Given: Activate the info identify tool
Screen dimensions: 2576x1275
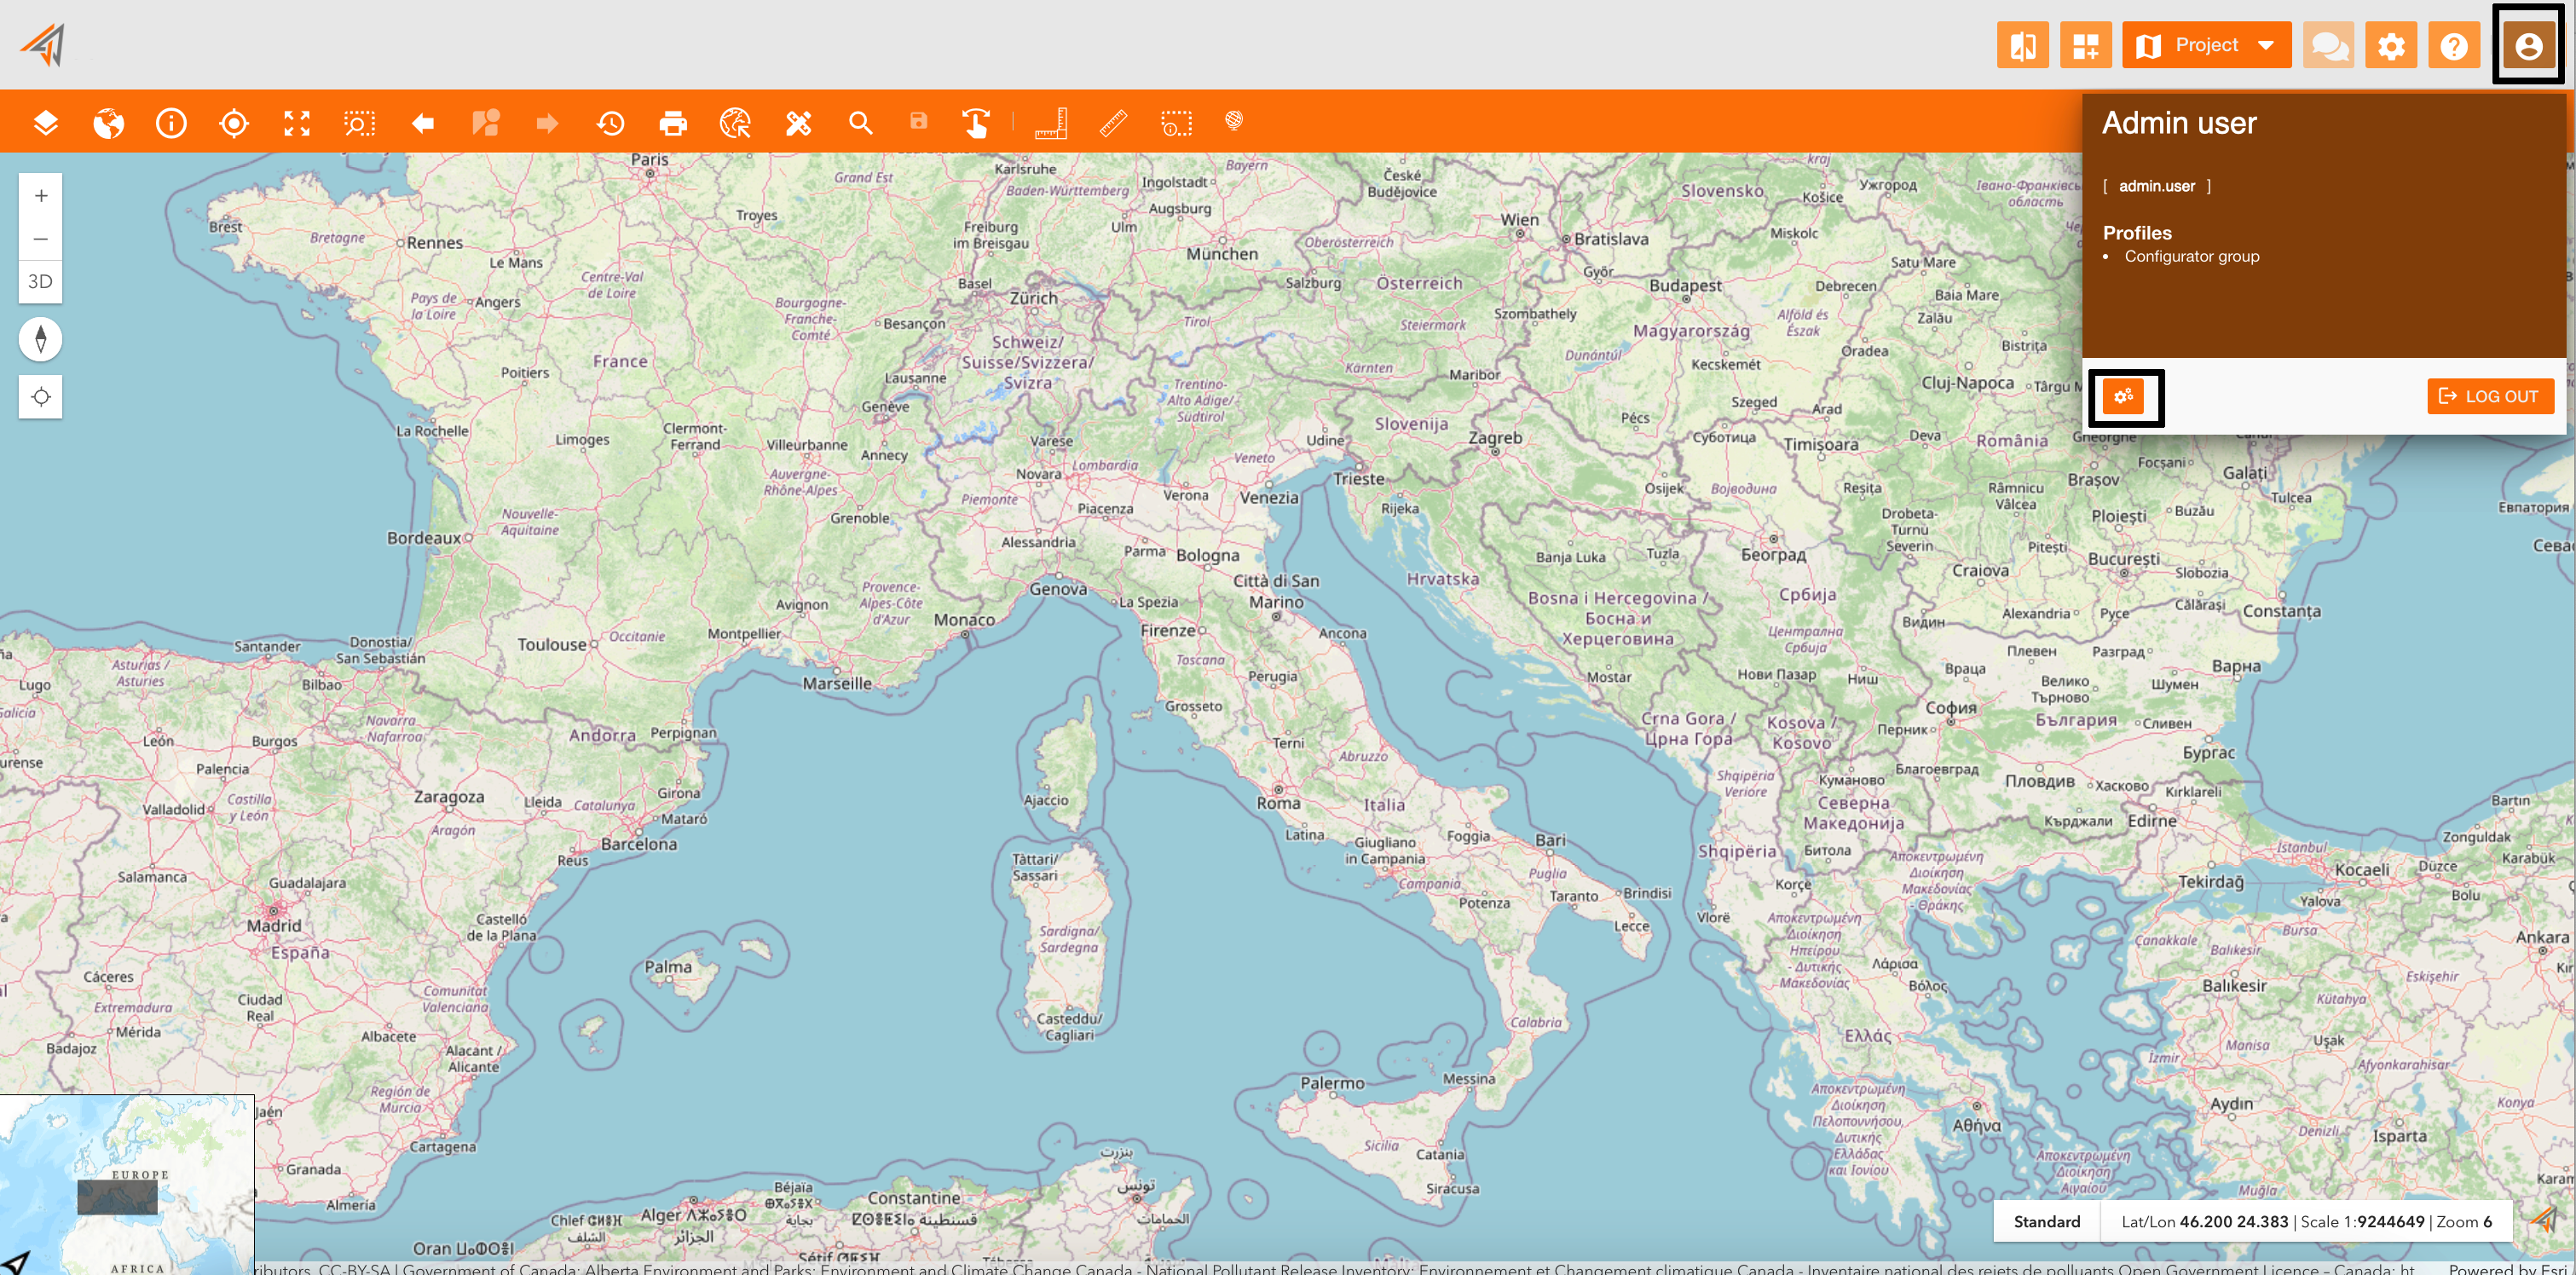Looking at the screenshot, I should click(171, 123).
